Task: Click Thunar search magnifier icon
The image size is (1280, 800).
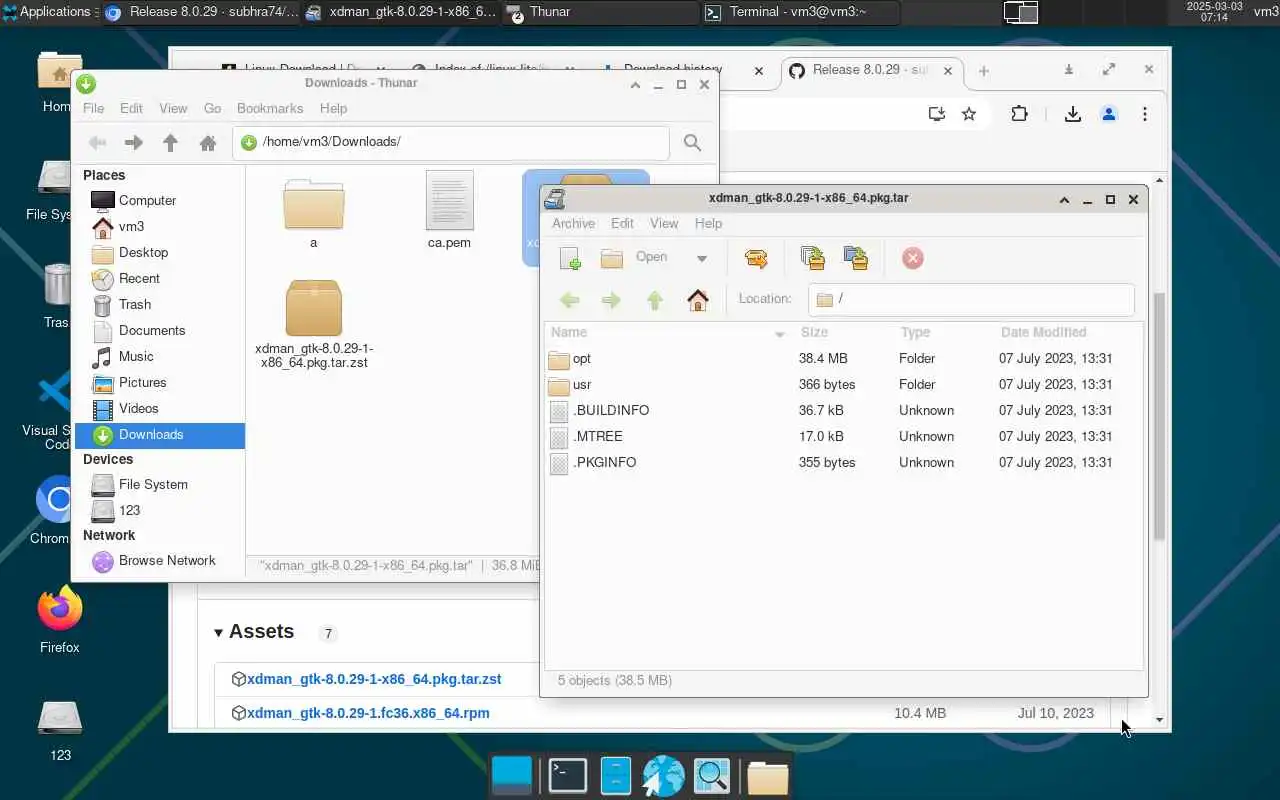Action: [x=692, y=143]
